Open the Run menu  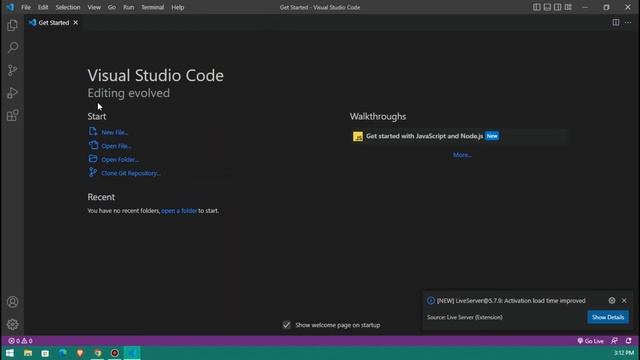[x=129, y=7]
